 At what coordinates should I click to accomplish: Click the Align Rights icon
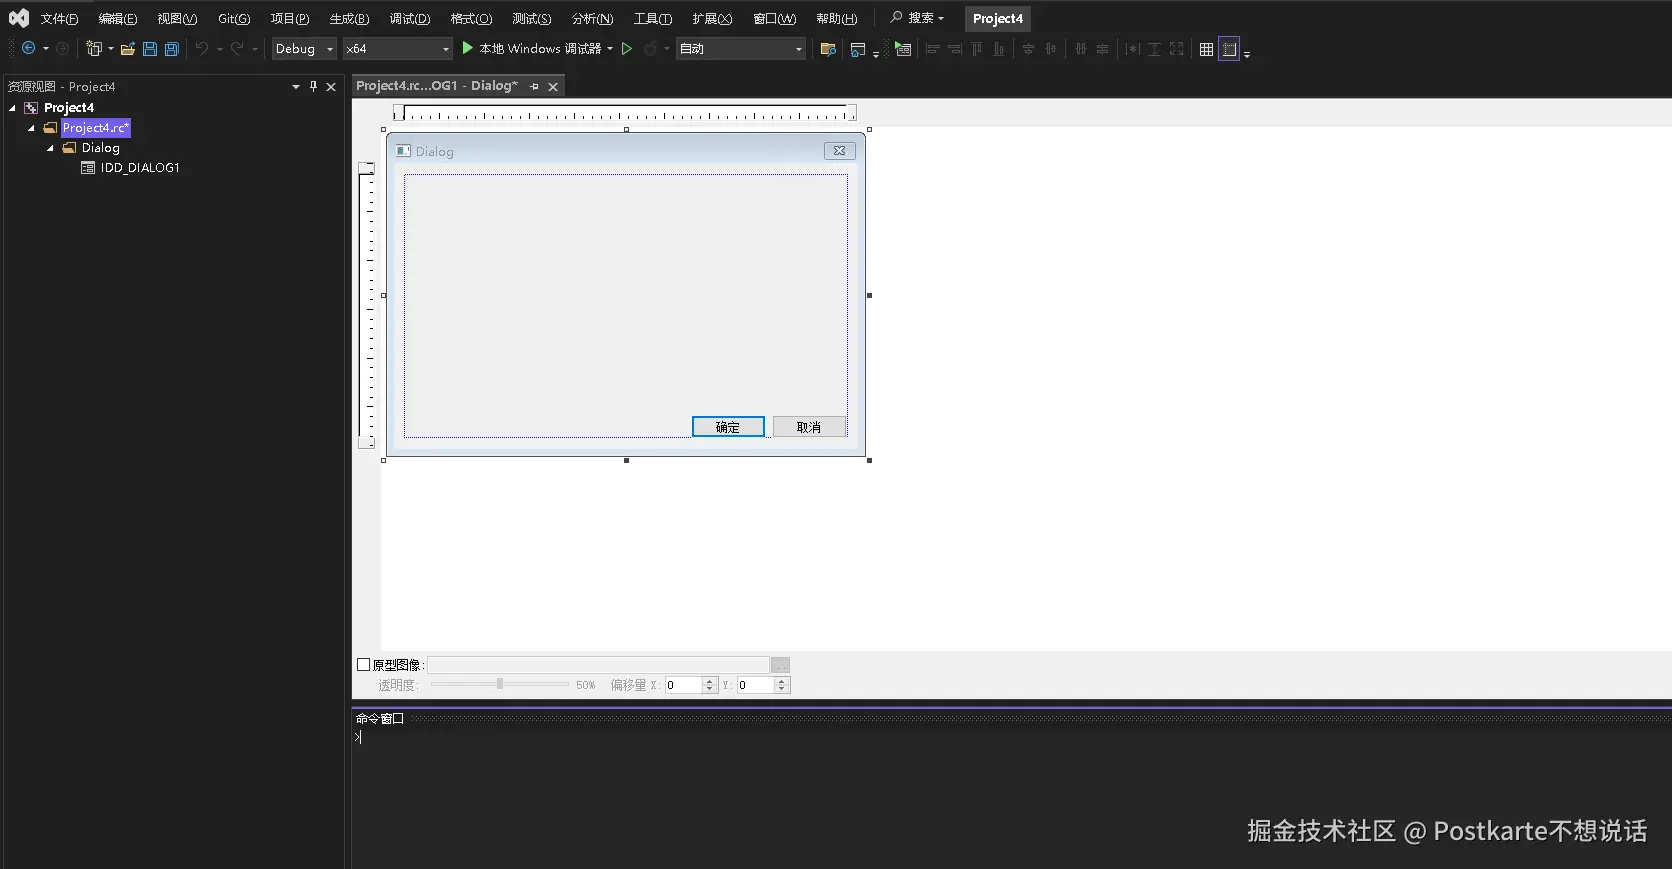[955, 49]
